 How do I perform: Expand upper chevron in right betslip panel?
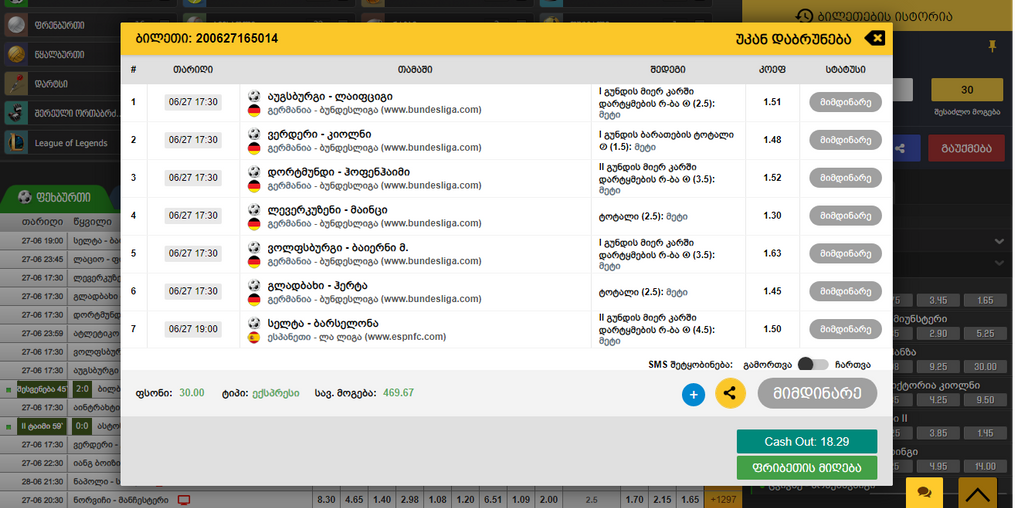pos(999,242)
